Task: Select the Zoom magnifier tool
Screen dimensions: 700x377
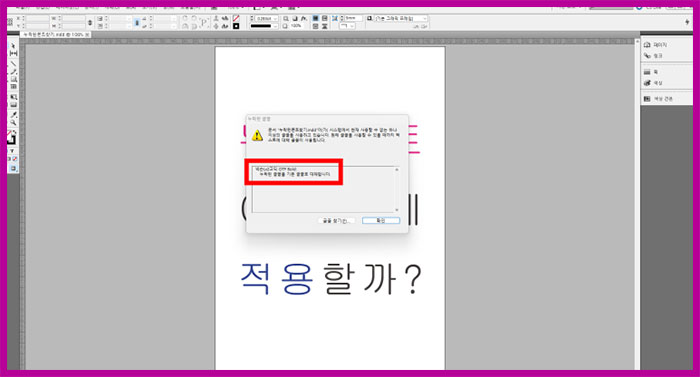Action: point(13,122)
